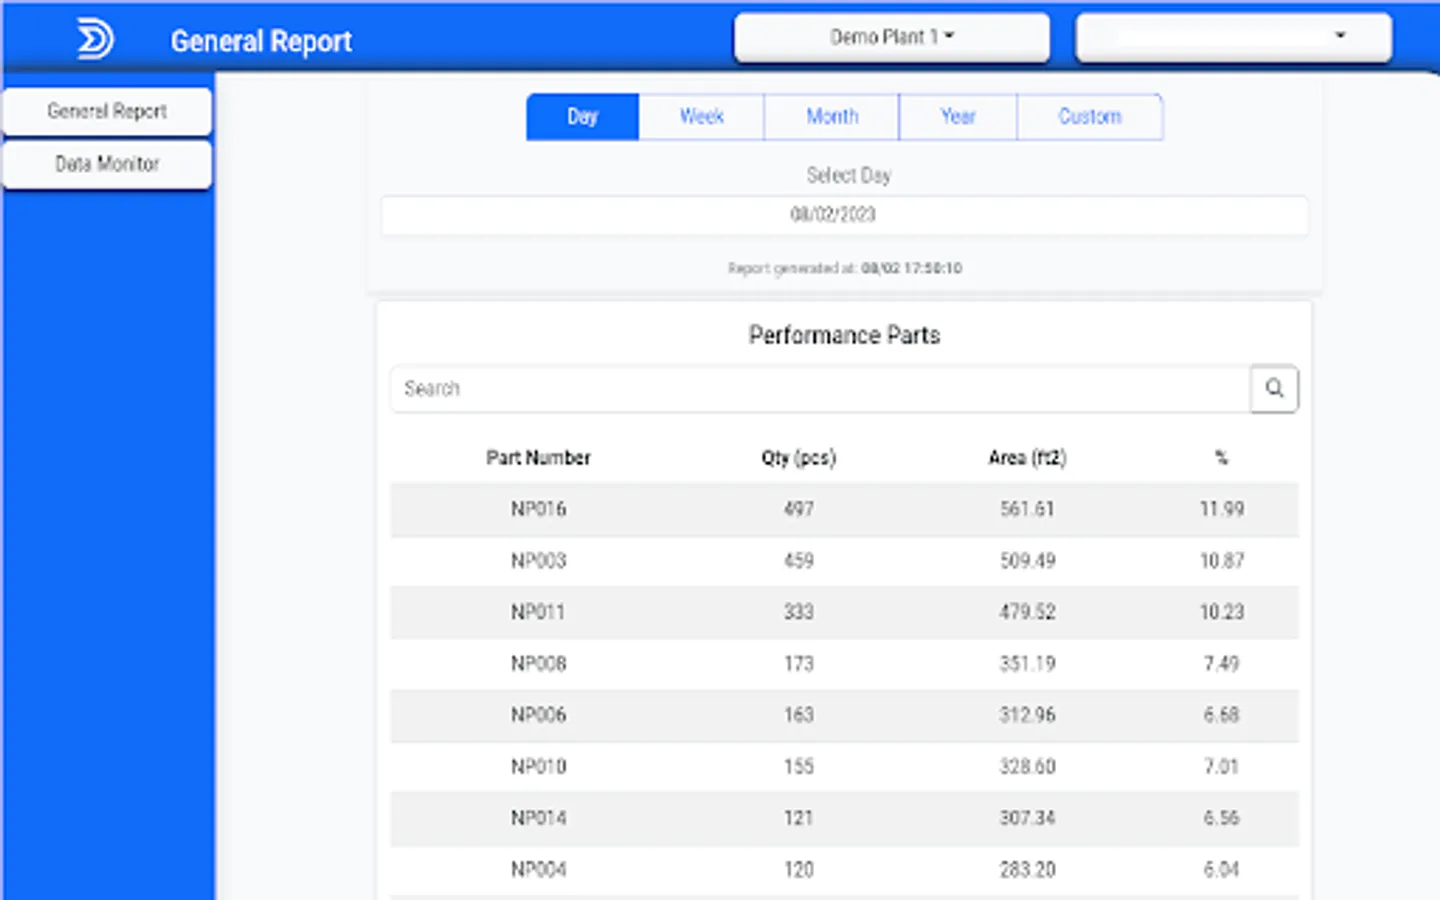Switch to the Custom tab
Viewport: 1440px width, 900px height.
1090,117
